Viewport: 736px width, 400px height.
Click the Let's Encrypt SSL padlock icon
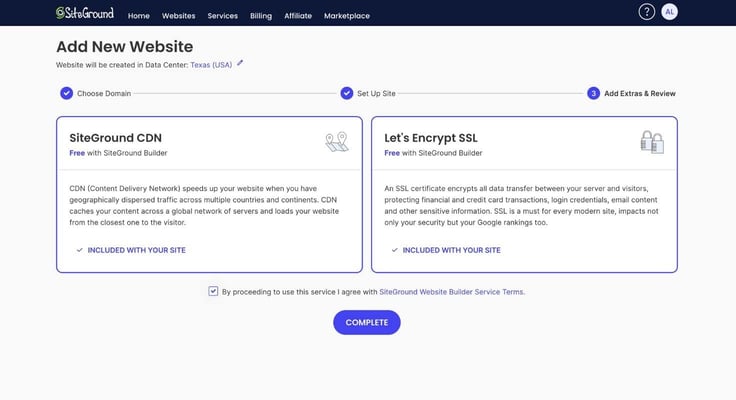[x=652, y=142]
